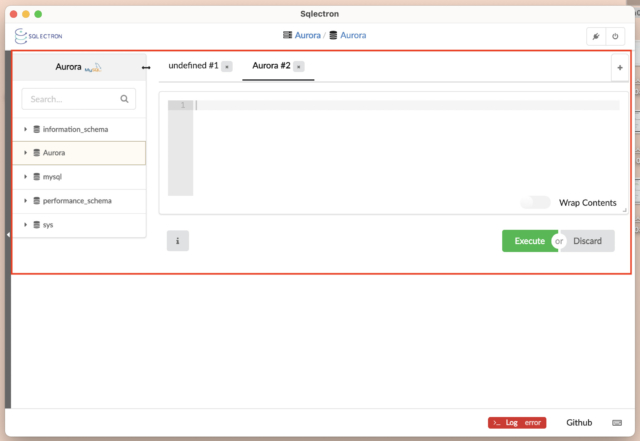Click the Wrap Contents label

click(587, 203)
